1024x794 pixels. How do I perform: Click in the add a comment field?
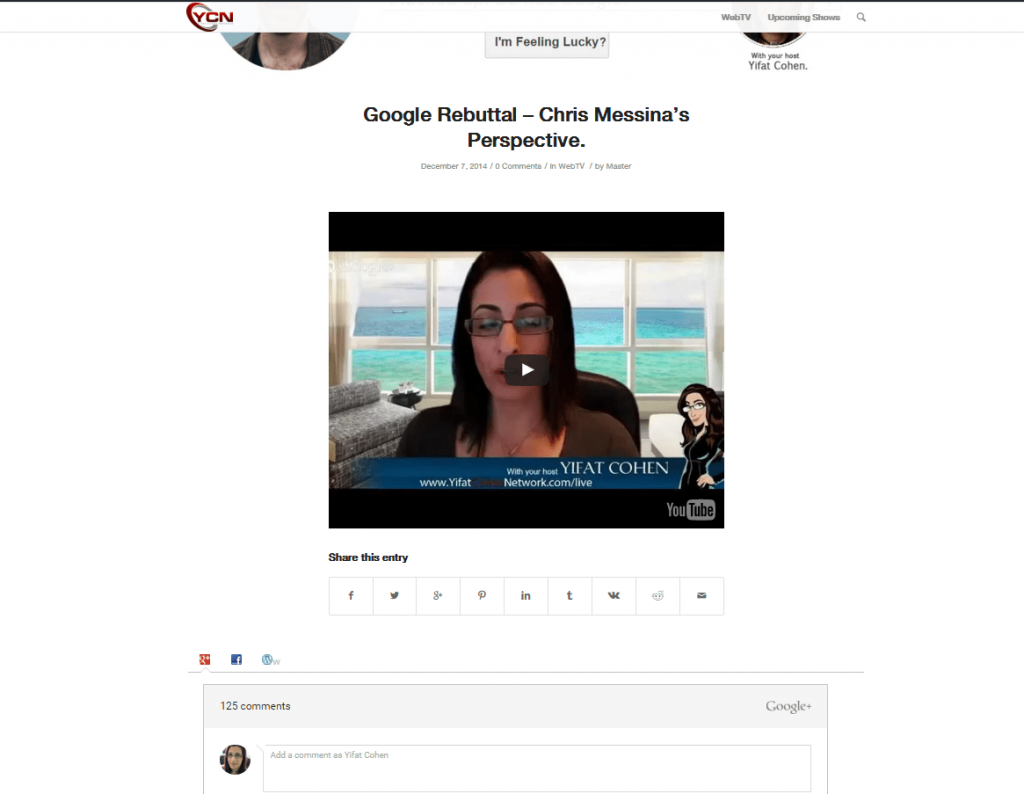click(x=537, y=768)
